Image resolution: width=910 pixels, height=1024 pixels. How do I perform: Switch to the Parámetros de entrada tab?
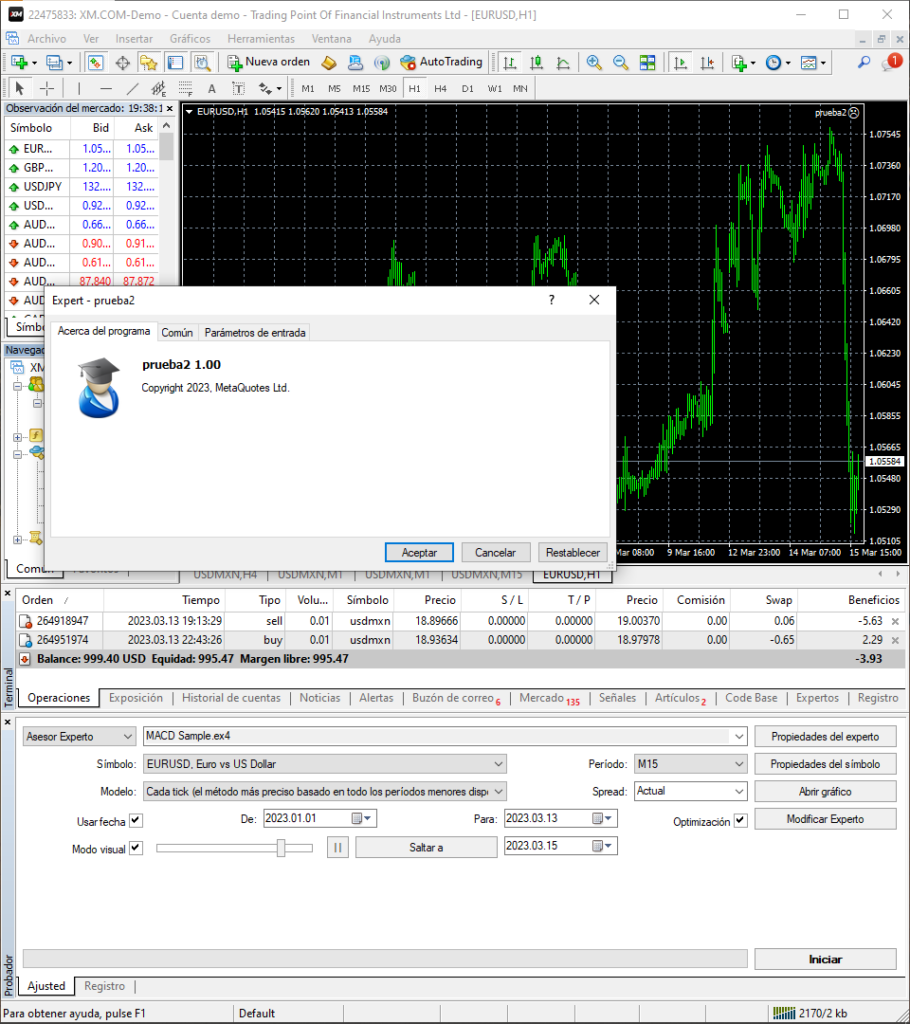(255, 332)
